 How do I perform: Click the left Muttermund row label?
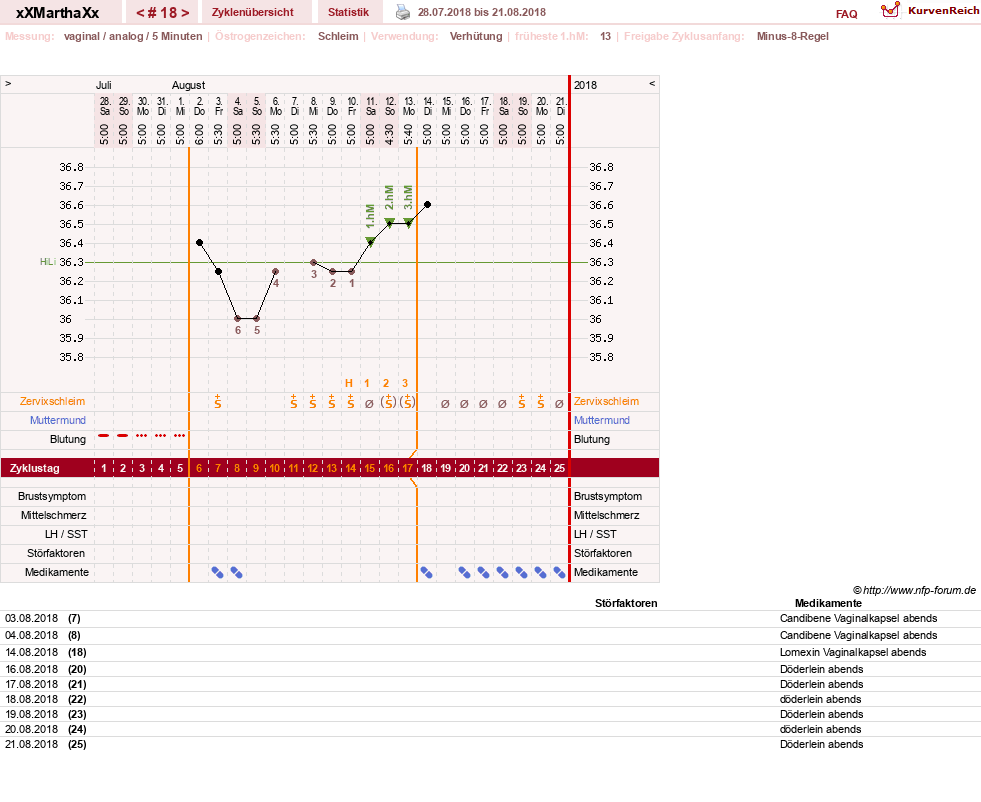[58, 420]
